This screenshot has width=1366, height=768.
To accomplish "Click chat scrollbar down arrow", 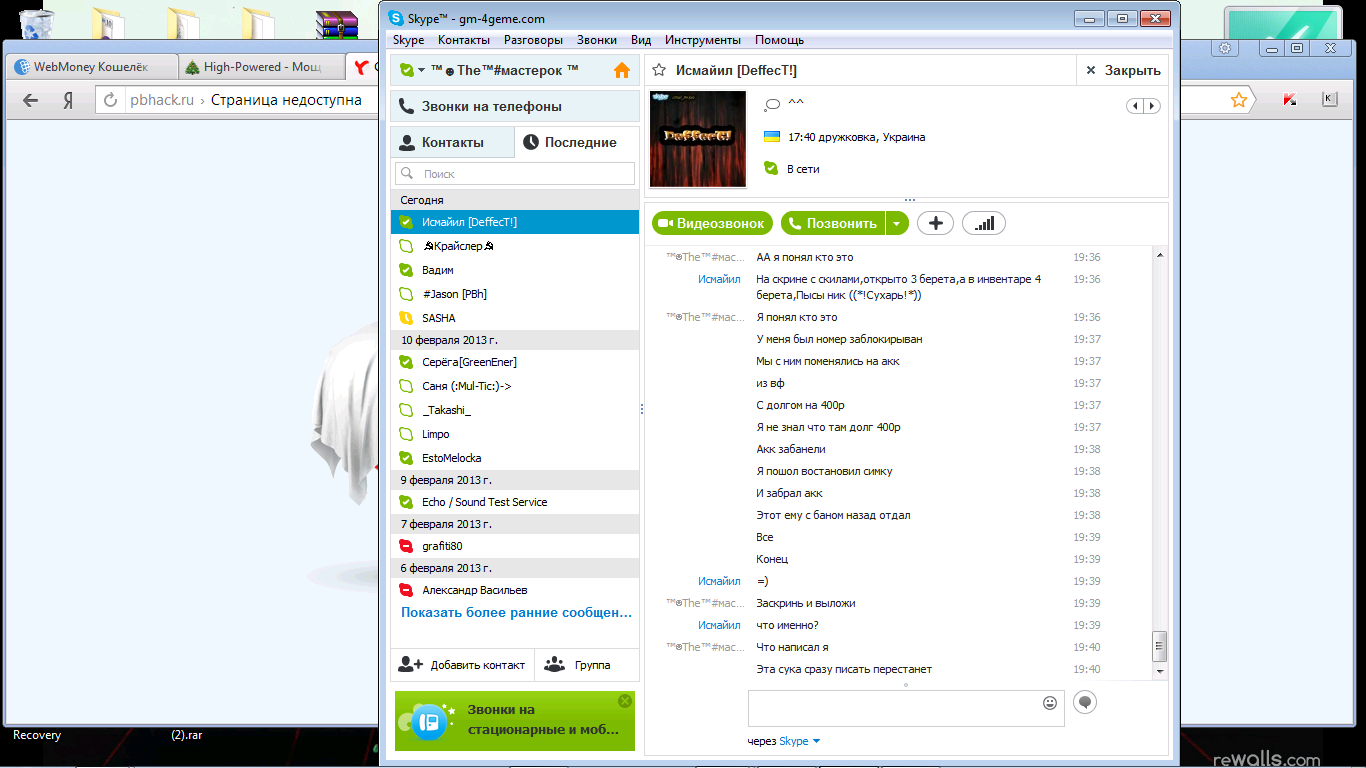I will pyautogui.click(x=1160, y=672).
